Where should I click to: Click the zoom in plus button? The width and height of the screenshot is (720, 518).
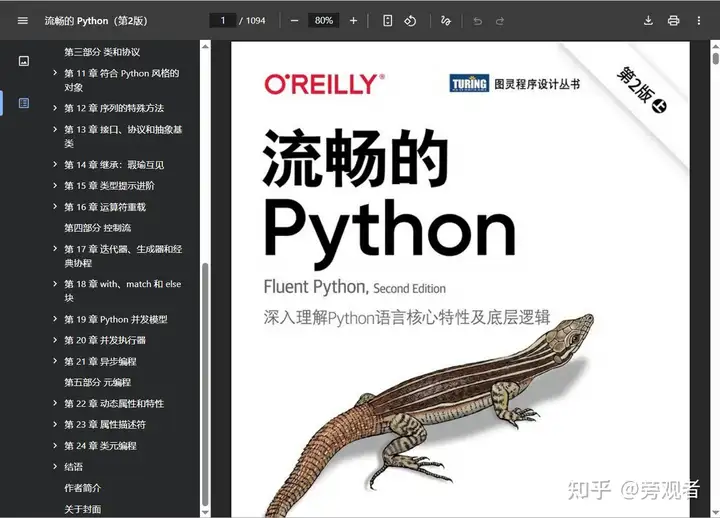click(x=353, y=20)
